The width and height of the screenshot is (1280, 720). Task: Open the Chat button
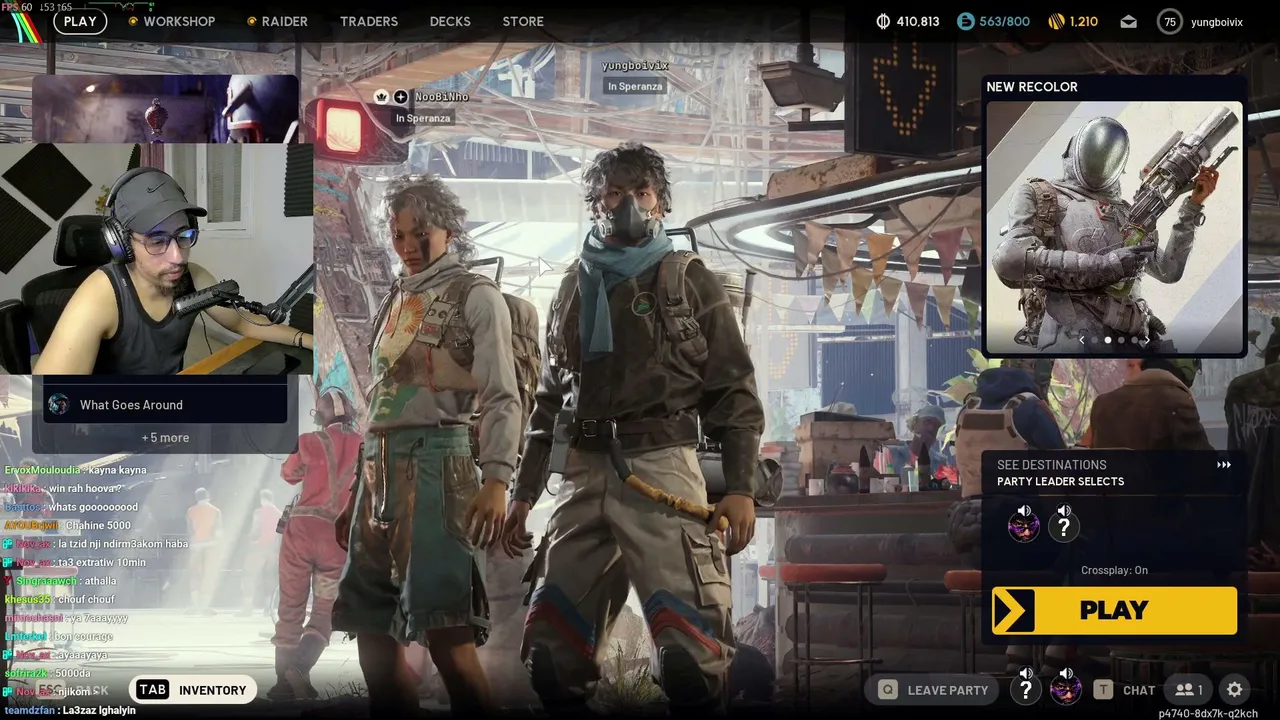1125,690
